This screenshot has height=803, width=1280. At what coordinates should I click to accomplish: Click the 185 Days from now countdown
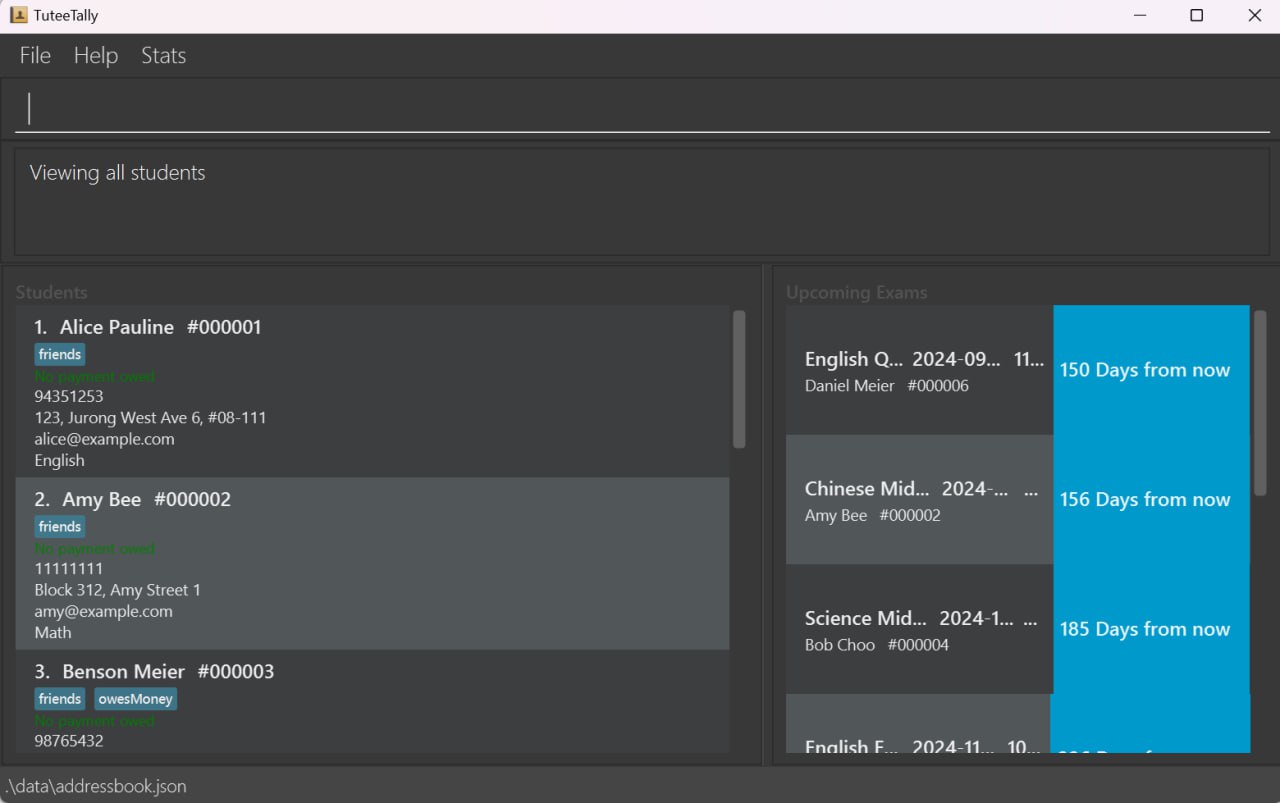[x=1150, y=629]
